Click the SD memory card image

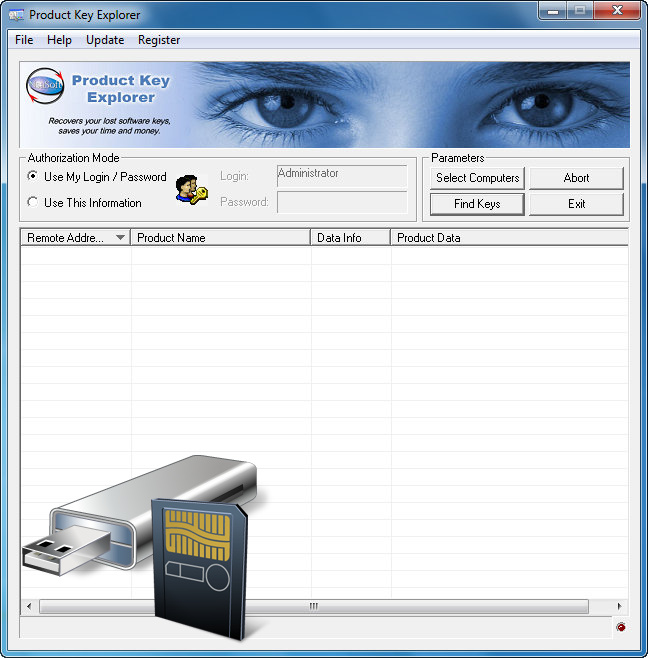pos(199,565)
